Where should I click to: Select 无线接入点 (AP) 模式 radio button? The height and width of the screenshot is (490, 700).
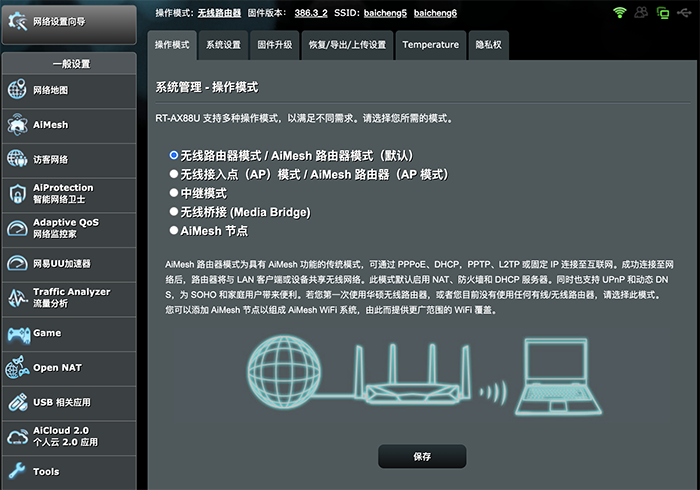[174, 174]
